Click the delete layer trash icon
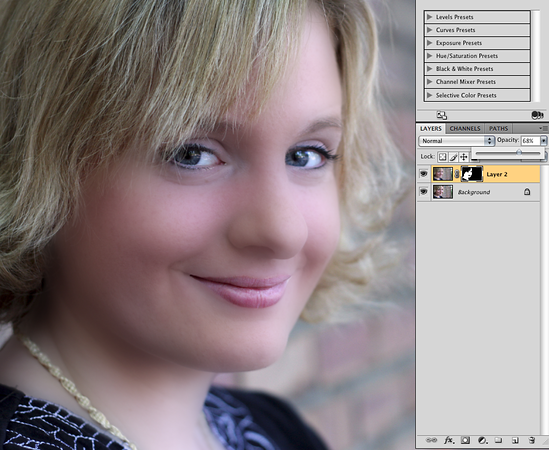The width and height of the screenshot is (549, 450). tap(531, 440)
